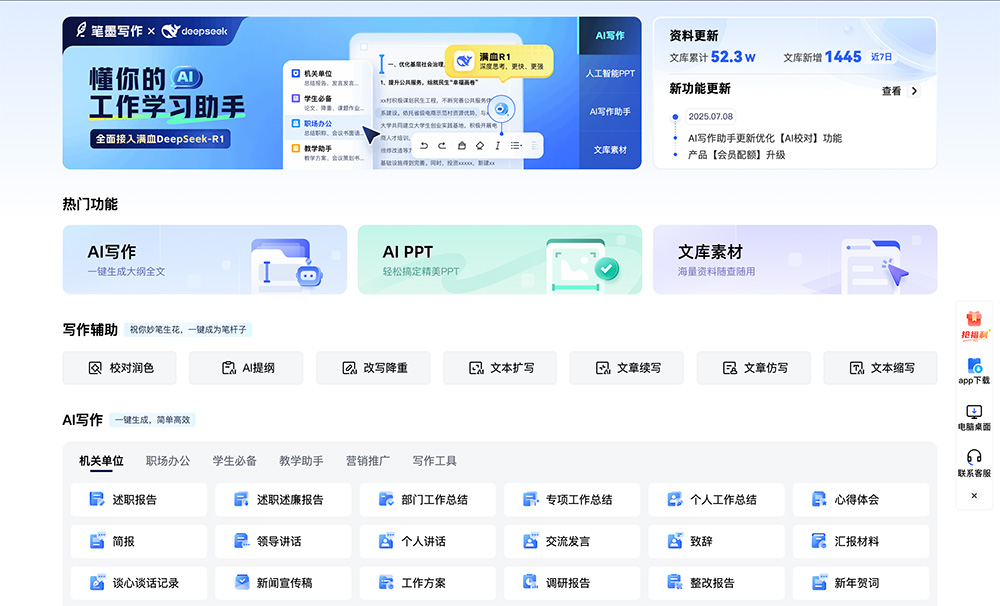
Task: Switch to the 教学助手 tab
Action: coord(301,461)
